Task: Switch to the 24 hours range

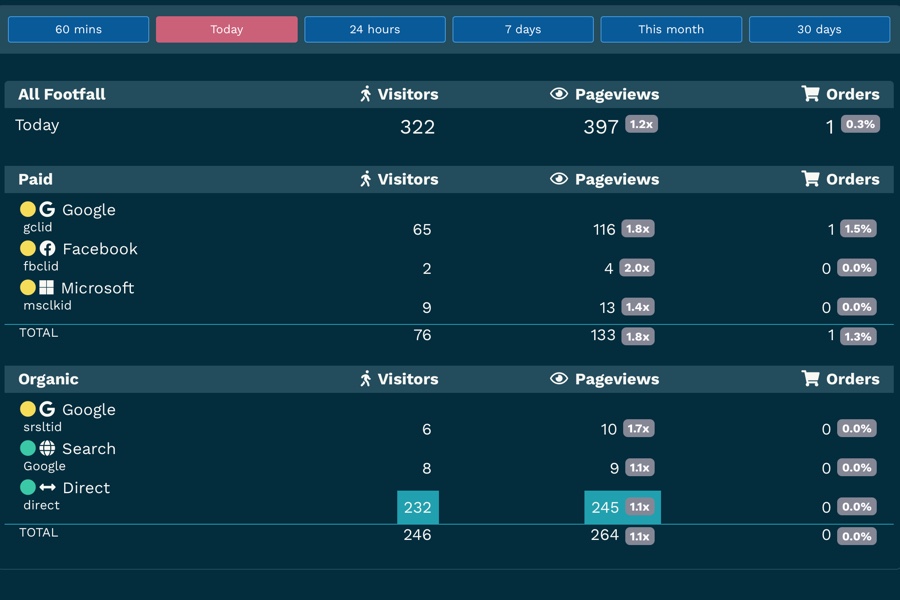Action: point(375,29)
